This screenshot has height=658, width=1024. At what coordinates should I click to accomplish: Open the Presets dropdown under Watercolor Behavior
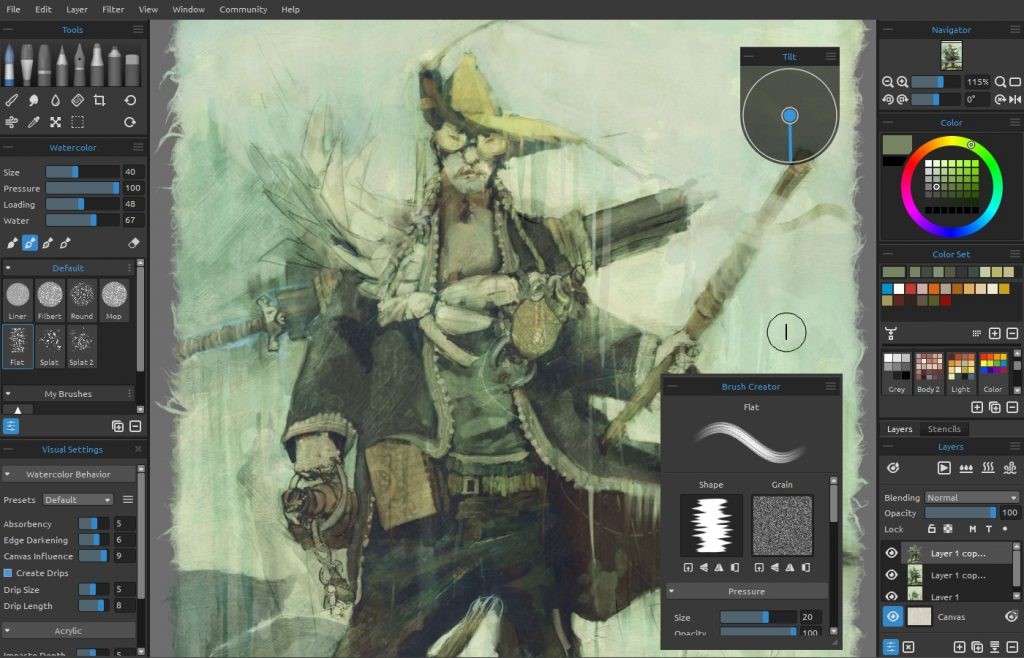pyautogui.click(x=77, y=499)
